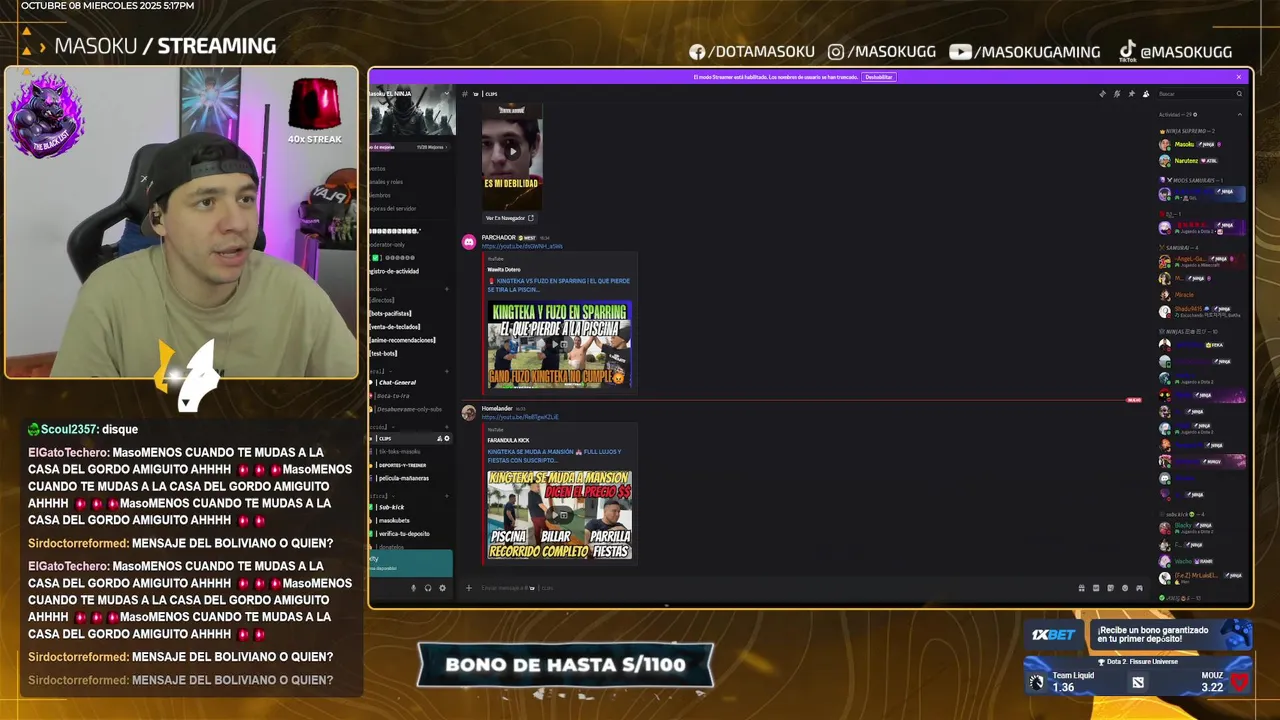Open the GIF picker

point(1096,588)
